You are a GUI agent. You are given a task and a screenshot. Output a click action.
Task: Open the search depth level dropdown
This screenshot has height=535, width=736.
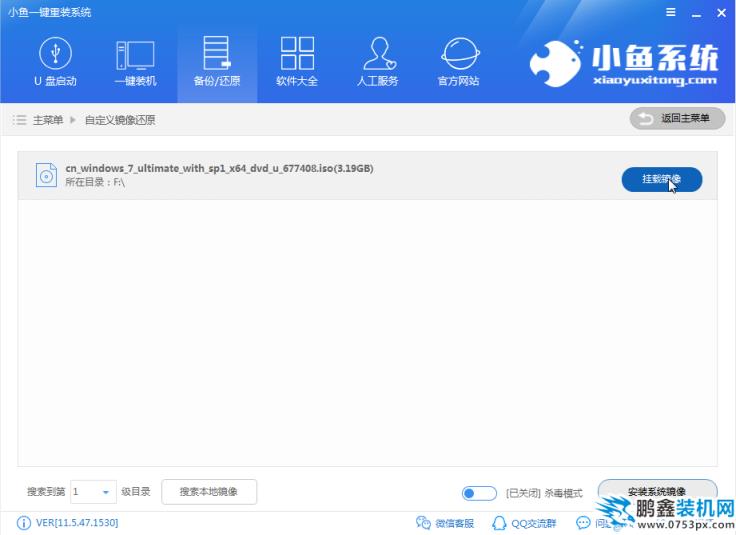pos(93,492)
